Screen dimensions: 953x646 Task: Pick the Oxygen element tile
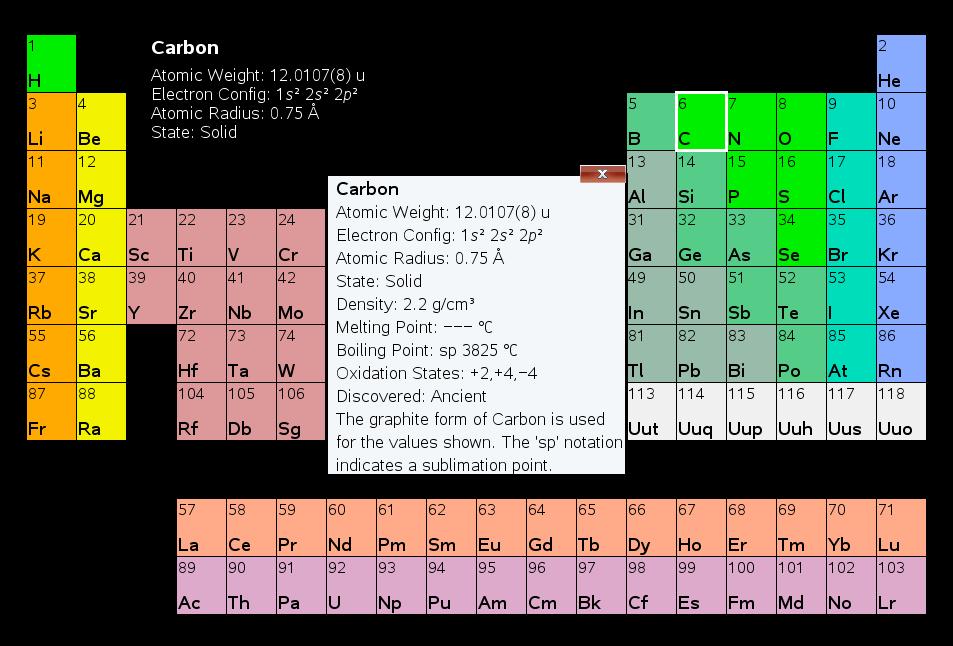pos(801,121)
